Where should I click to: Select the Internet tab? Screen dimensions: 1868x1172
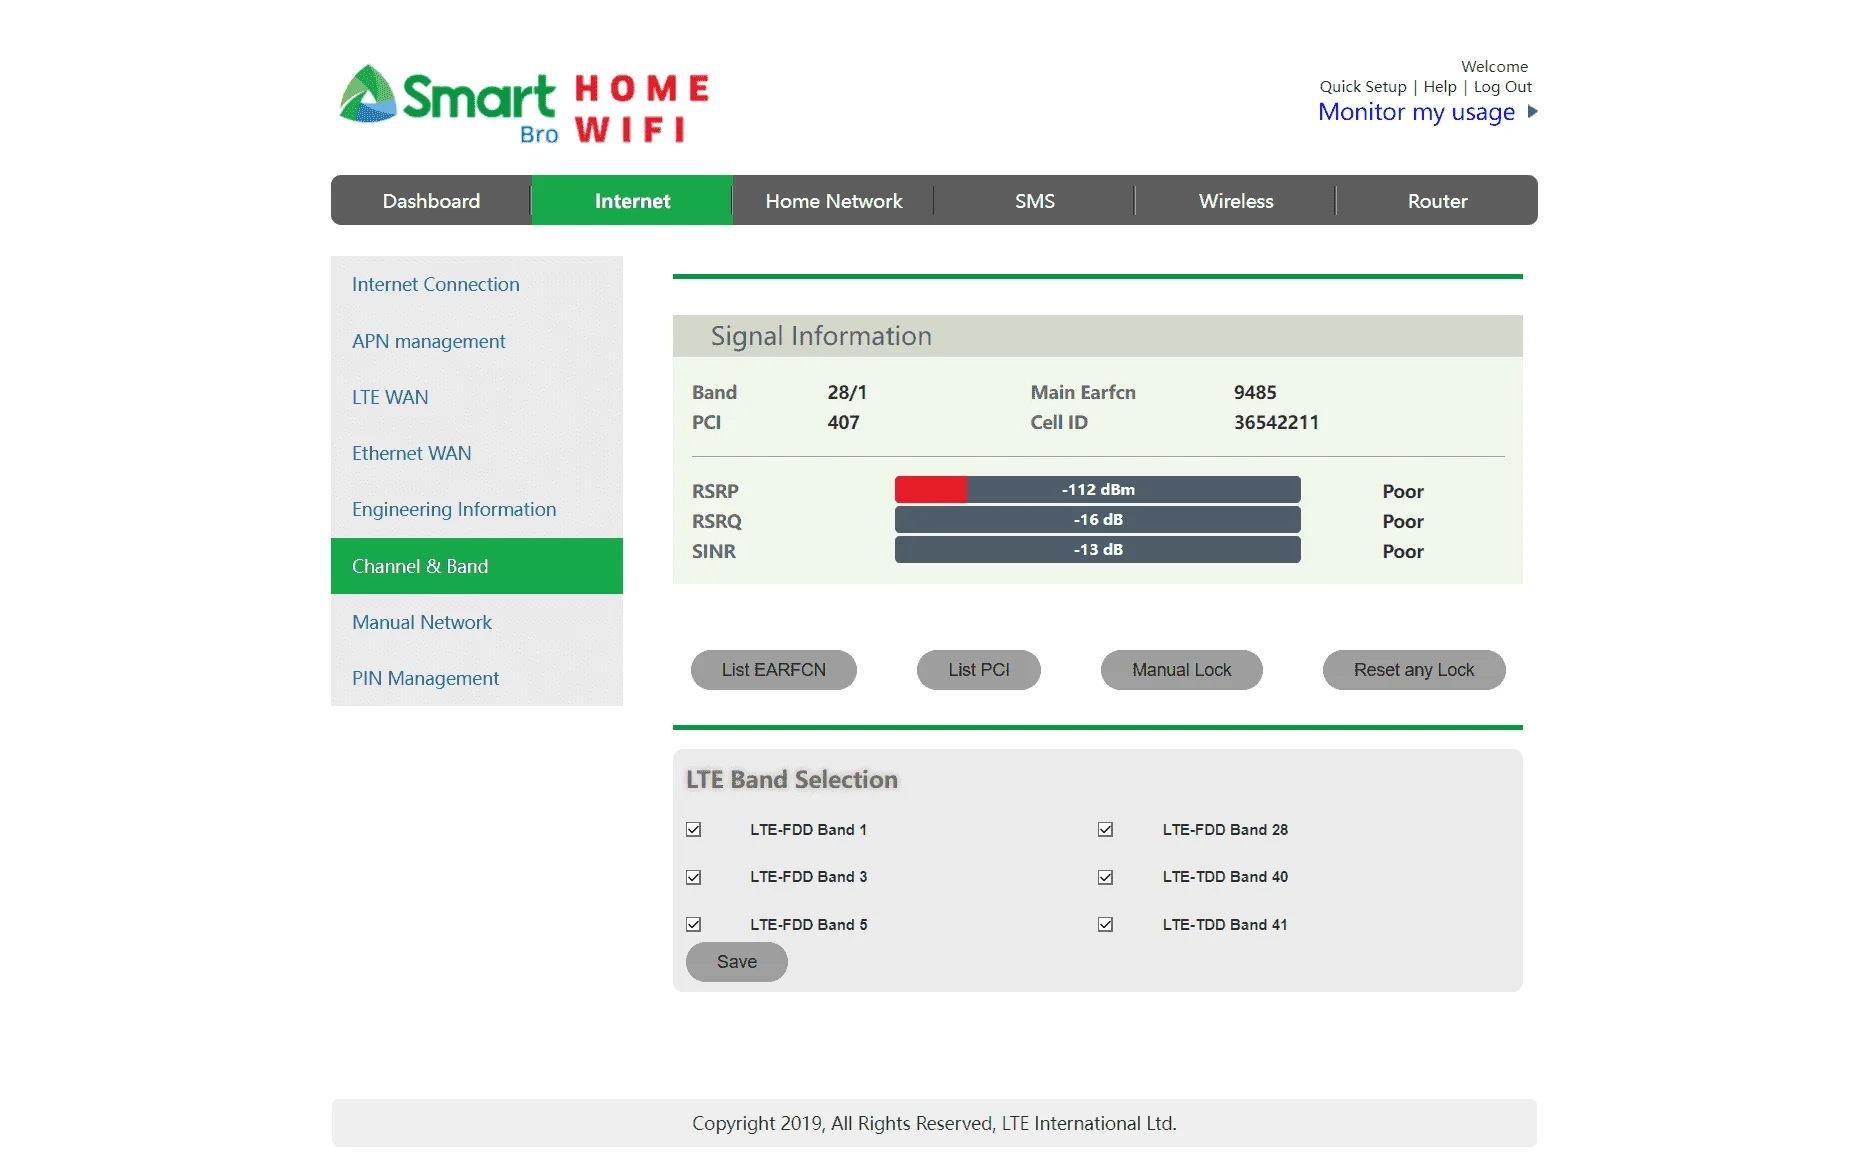pyautogui.click(x=632, y=201)
